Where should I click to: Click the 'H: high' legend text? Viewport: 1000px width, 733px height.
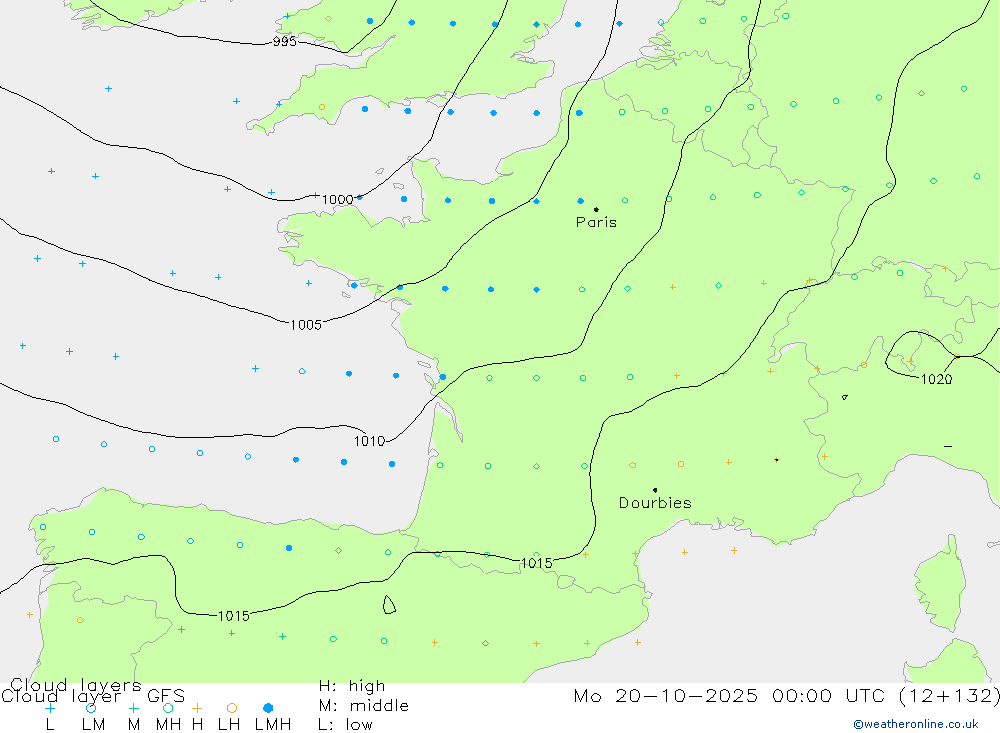pyautogui.click(x=352, y=686)
